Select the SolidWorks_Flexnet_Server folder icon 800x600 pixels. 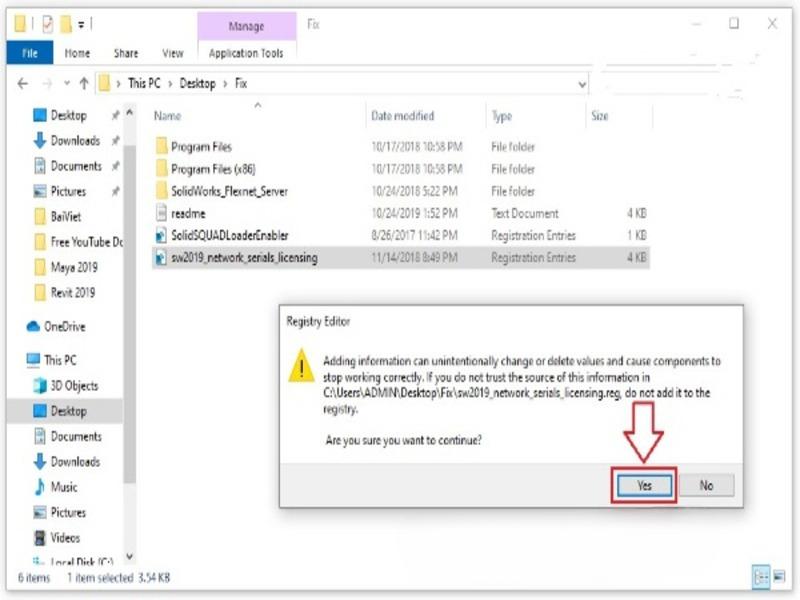pos(161,191)
